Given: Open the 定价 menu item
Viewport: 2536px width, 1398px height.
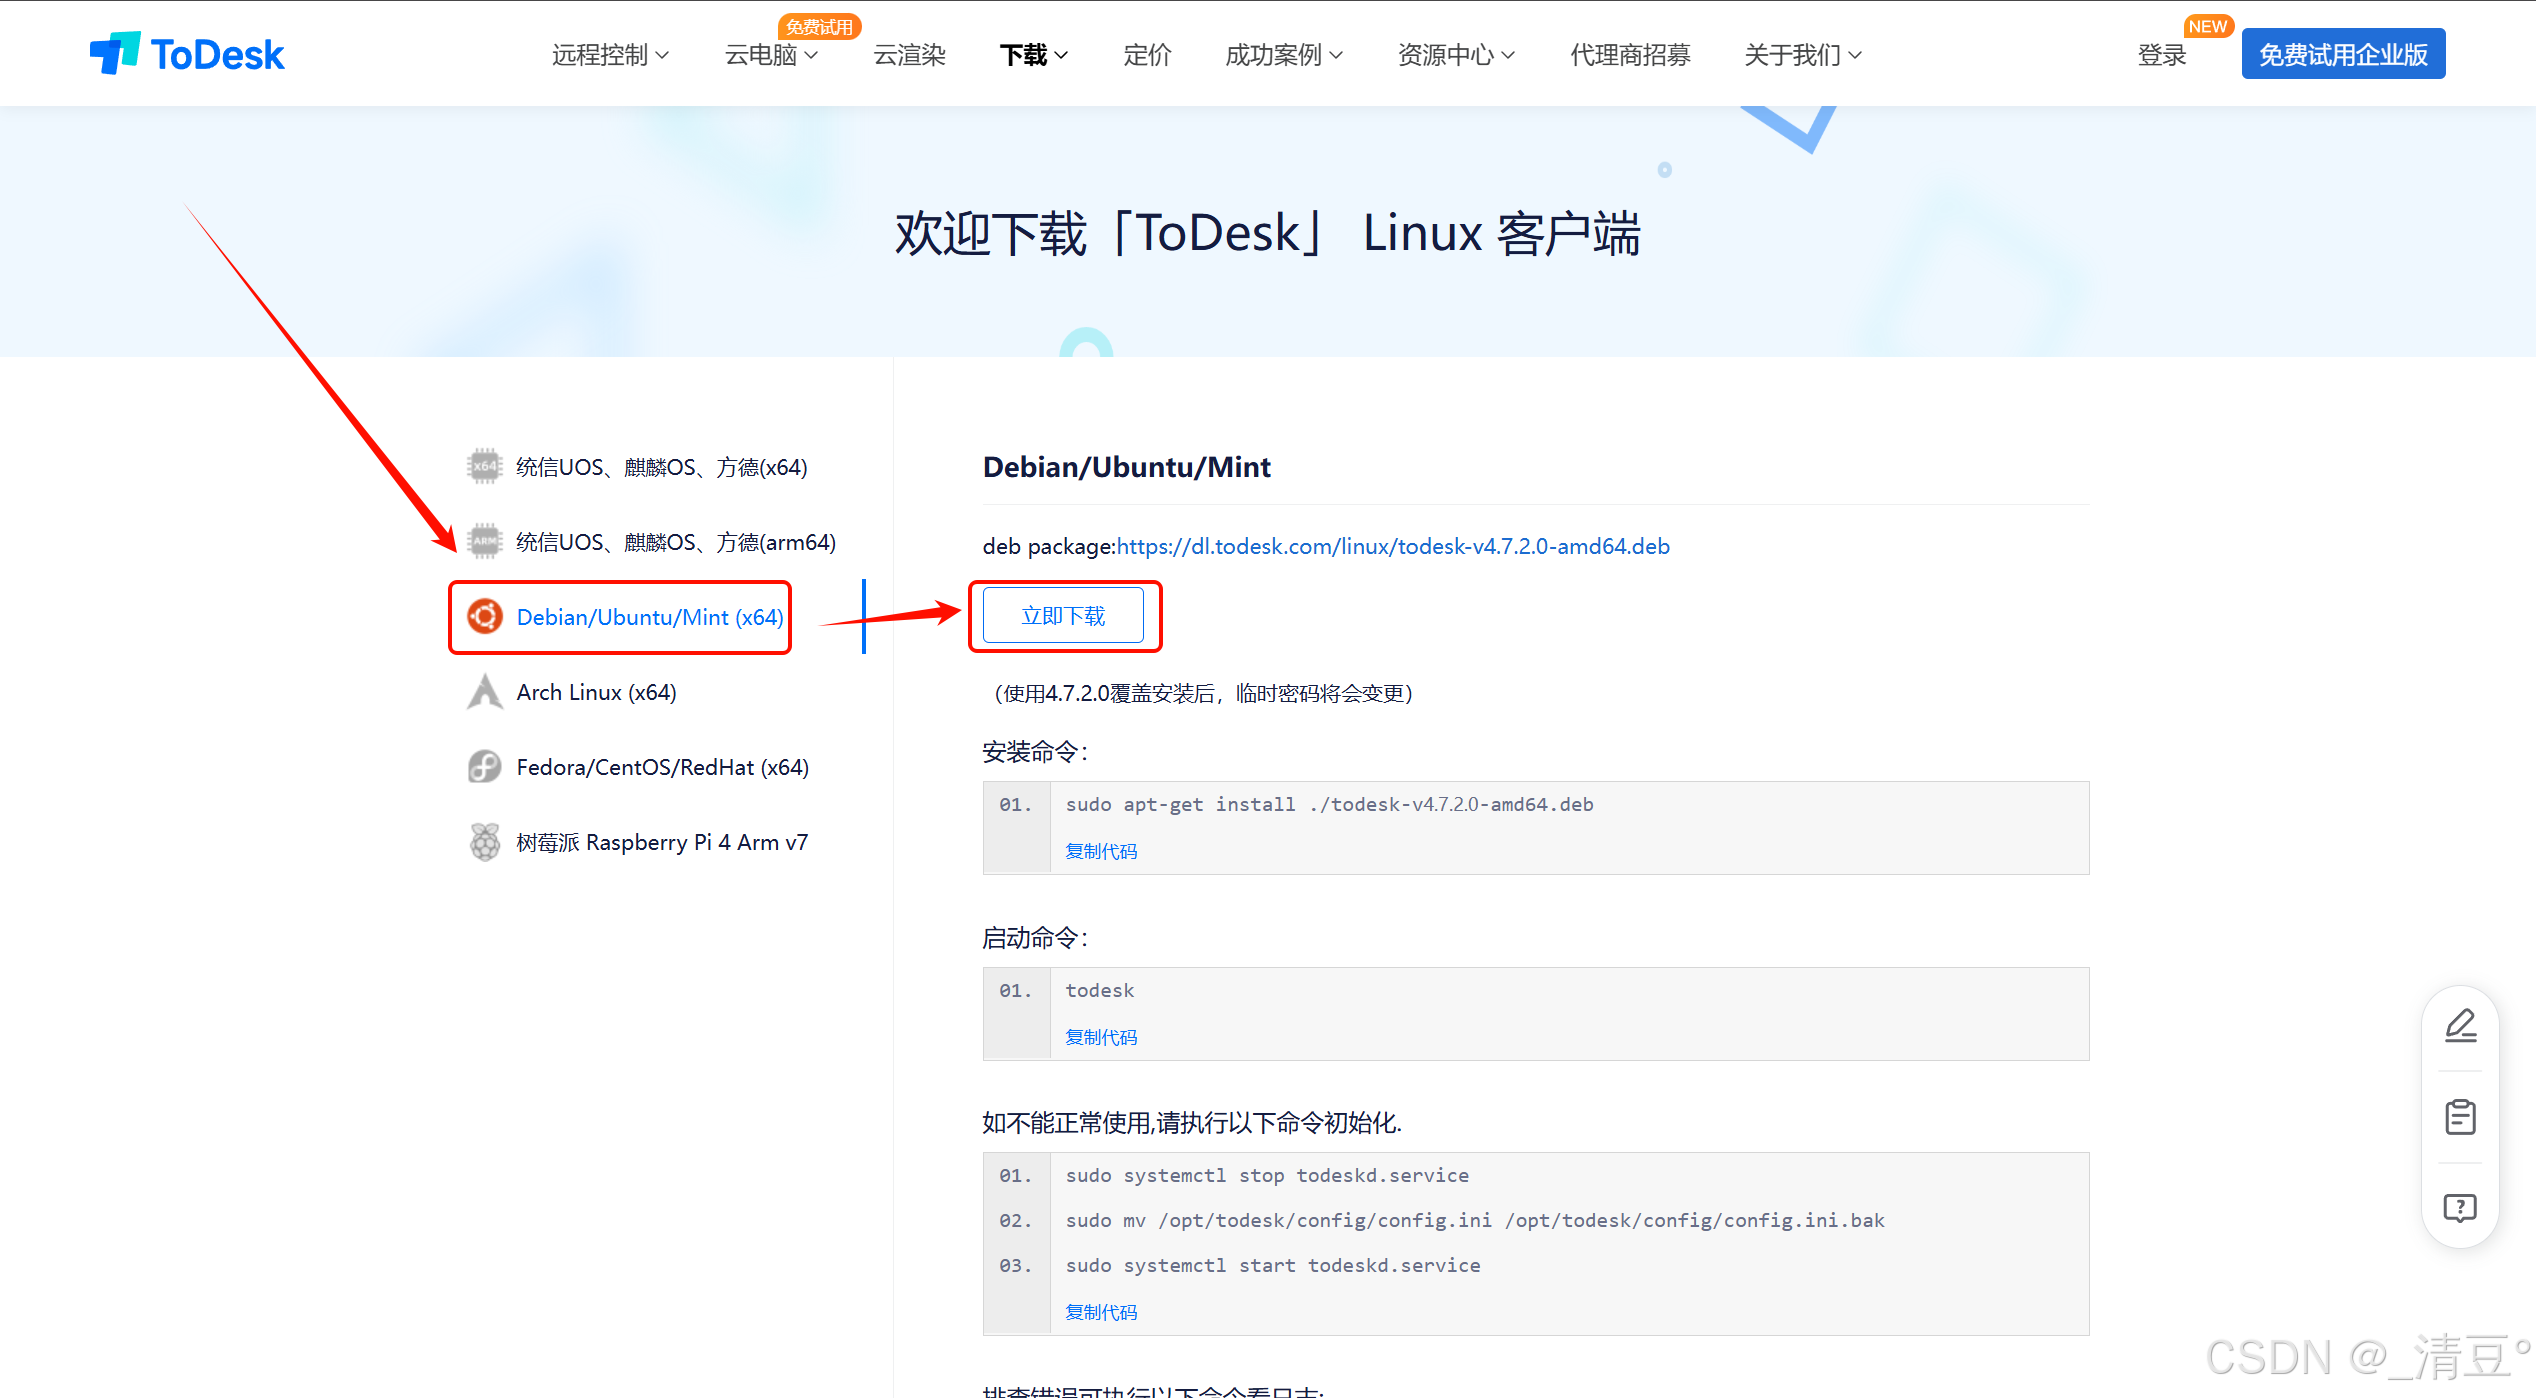Looking at the screenshot, I should 1146,55.
